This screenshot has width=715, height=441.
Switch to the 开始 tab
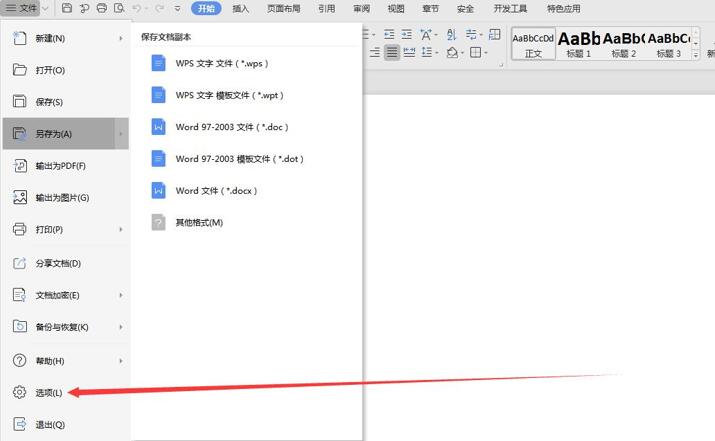pyautogui.click(x=206, y=8)
